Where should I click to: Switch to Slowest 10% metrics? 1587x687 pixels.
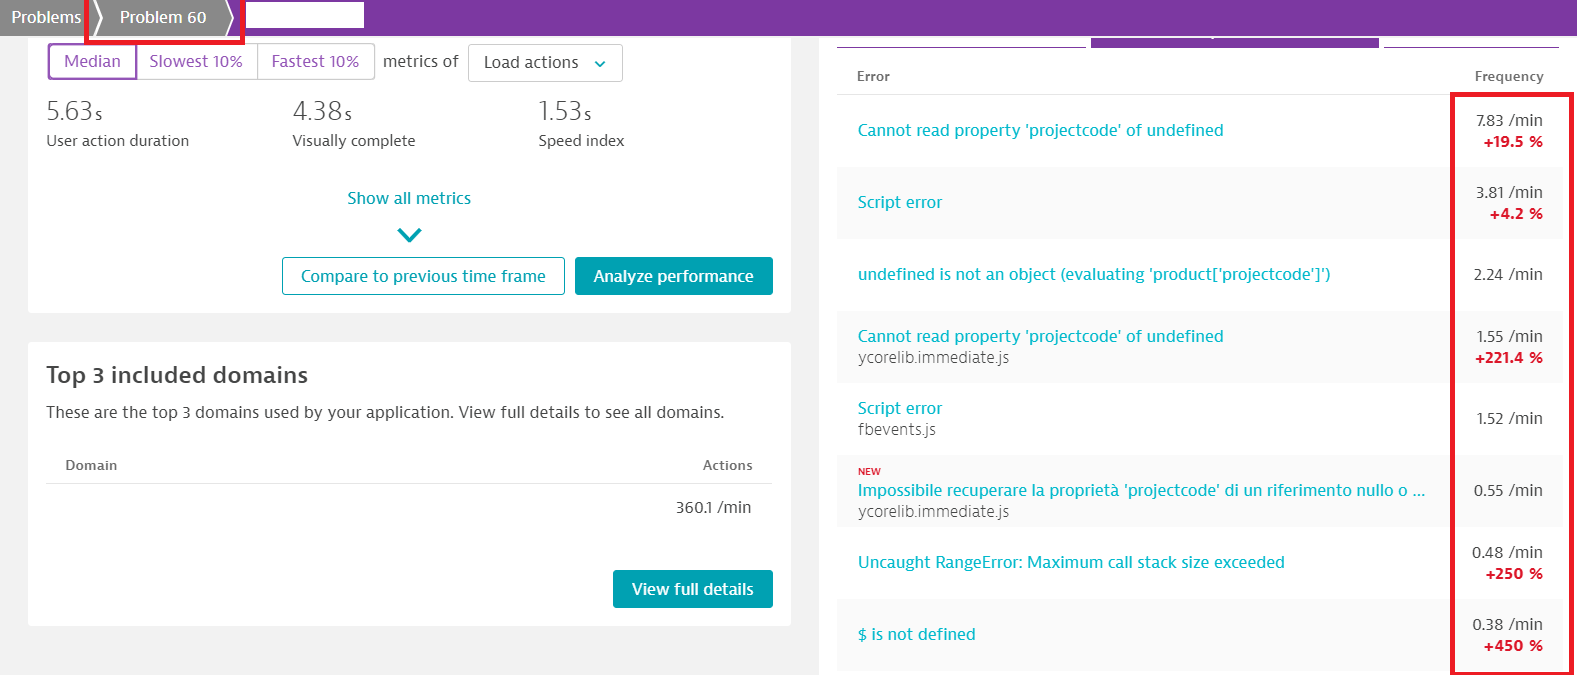pyautogui.click(x=196, y=62)
